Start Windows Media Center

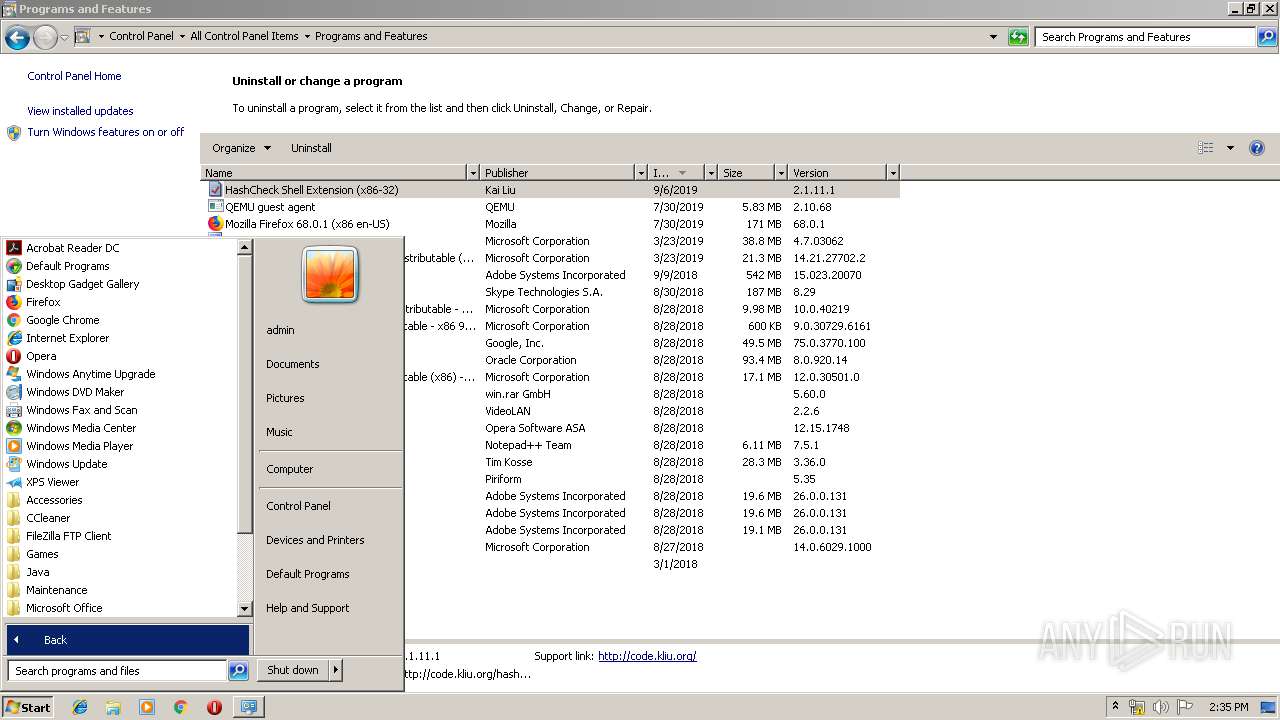(80, 428)
